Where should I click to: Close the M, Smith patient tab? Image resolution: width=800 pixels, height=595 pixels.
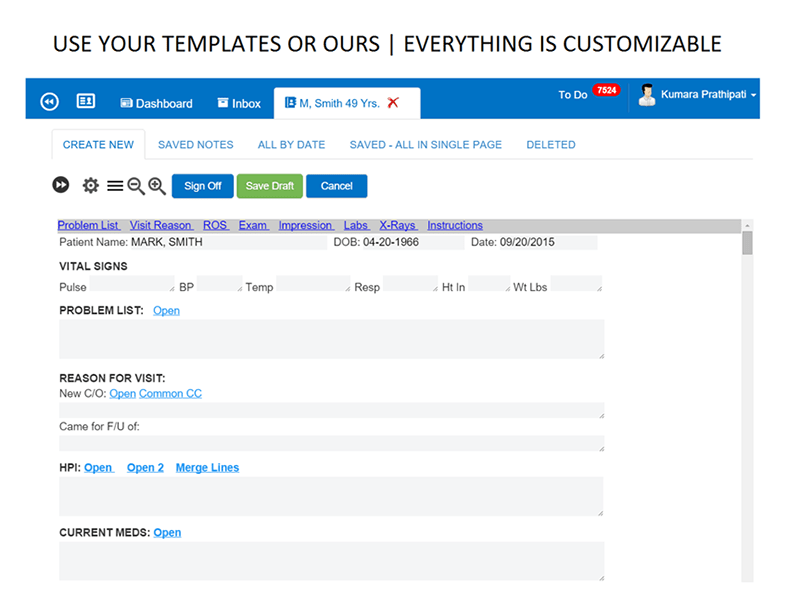393,103
